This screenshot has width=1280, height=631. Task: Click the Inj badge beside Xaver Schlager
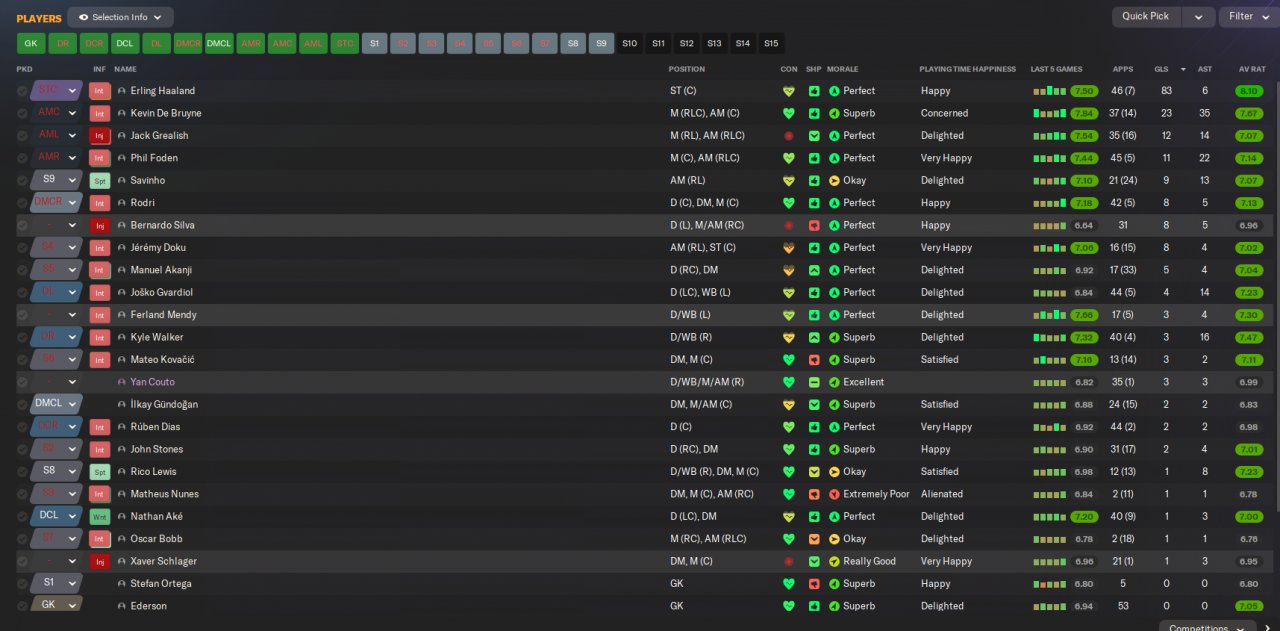(99, 562)
